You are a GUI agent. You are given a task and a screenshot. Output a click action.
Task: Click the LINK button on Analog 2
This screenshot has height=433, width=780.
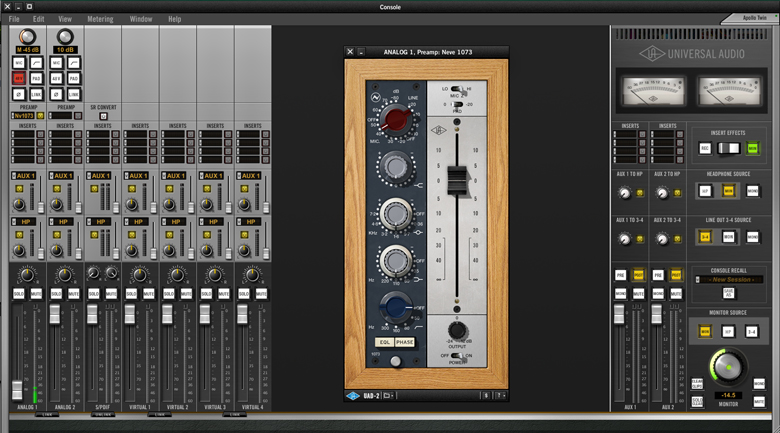(x=74, y=94)
